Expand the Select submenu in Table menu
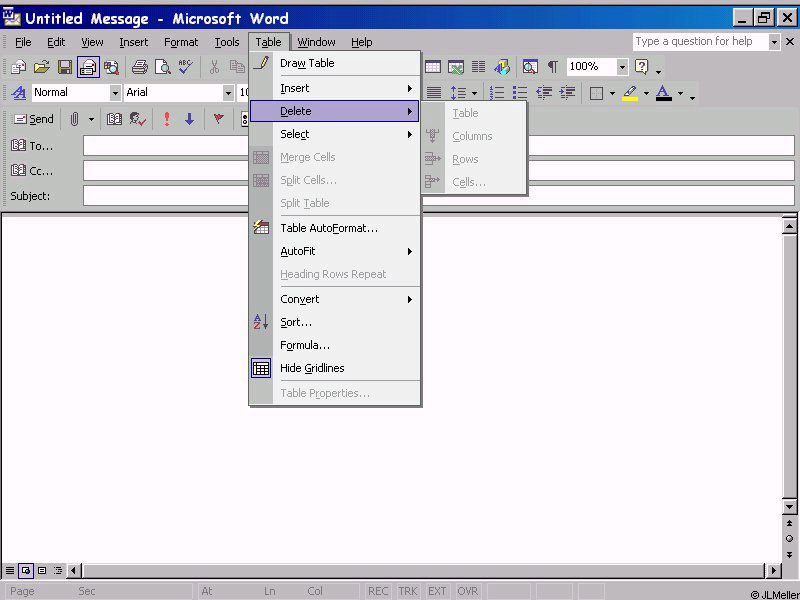 coord(335,134)
